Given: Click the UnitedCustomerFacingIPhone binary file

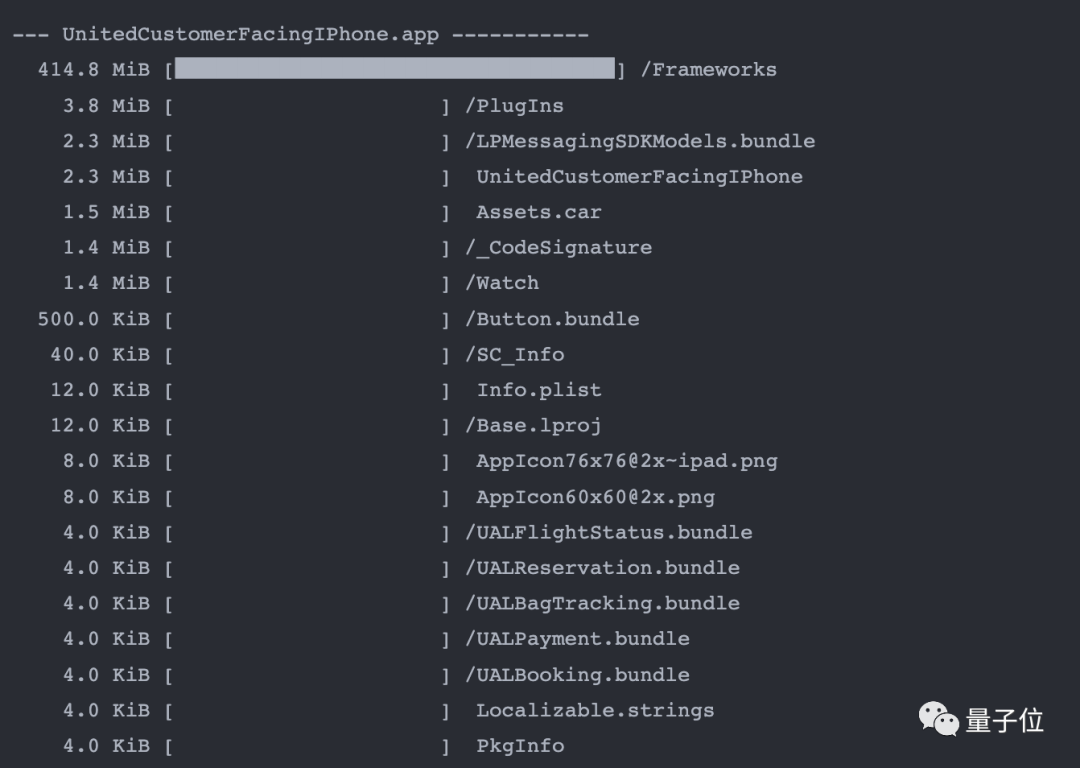Looking at the screenshot, I should coord(639,177).
